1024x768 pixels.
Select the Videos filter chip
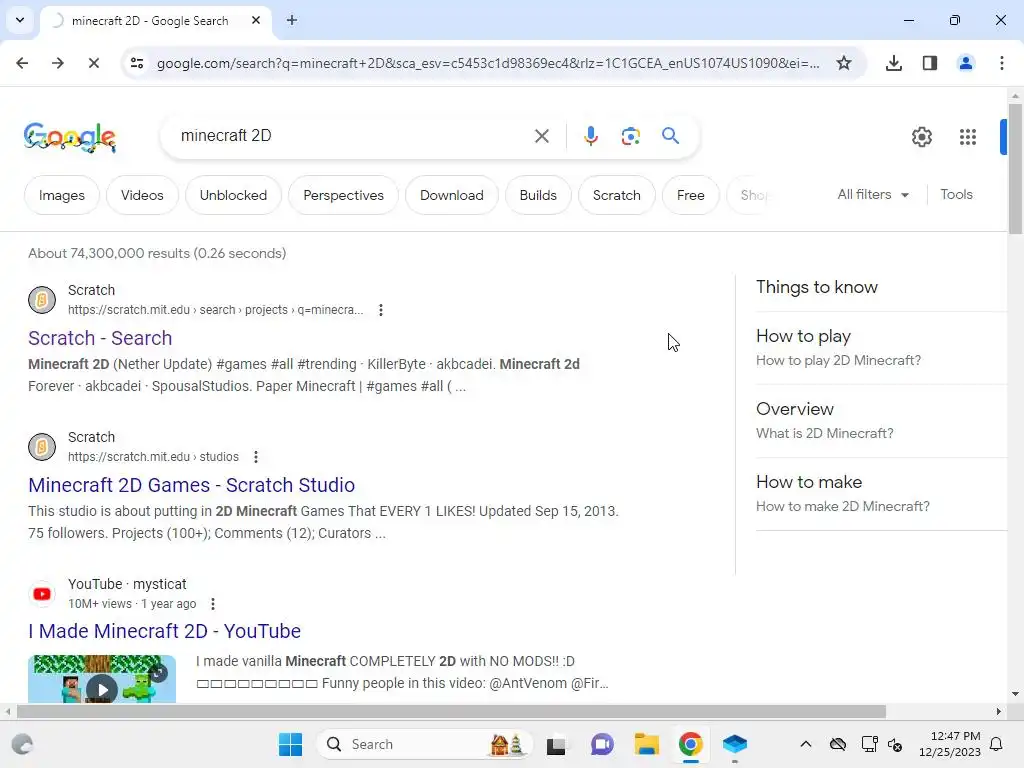coord(142,195)
